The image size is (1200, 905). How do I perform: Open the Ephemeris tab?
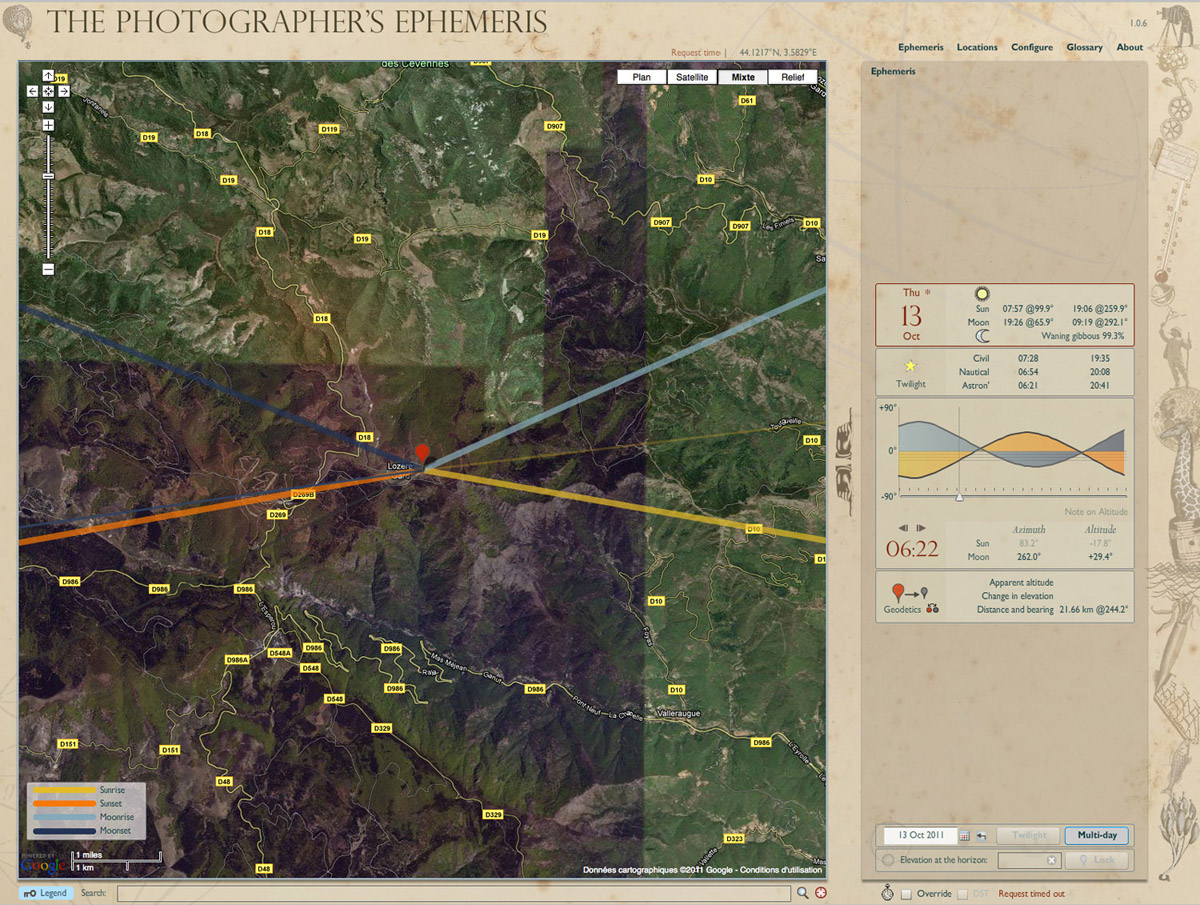pyautogui.click(x=921, y=47)
